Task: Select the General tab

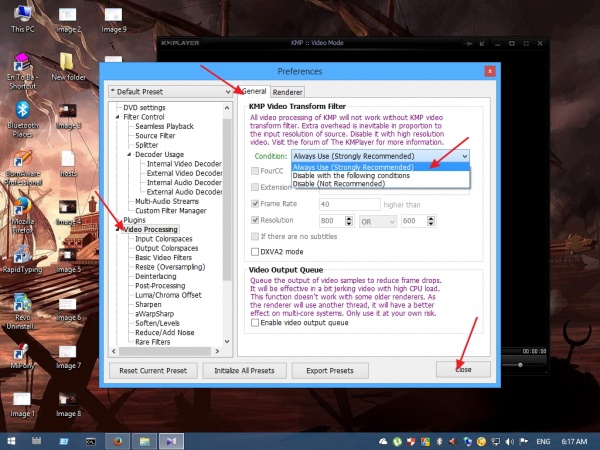Action: pos(254,92)
